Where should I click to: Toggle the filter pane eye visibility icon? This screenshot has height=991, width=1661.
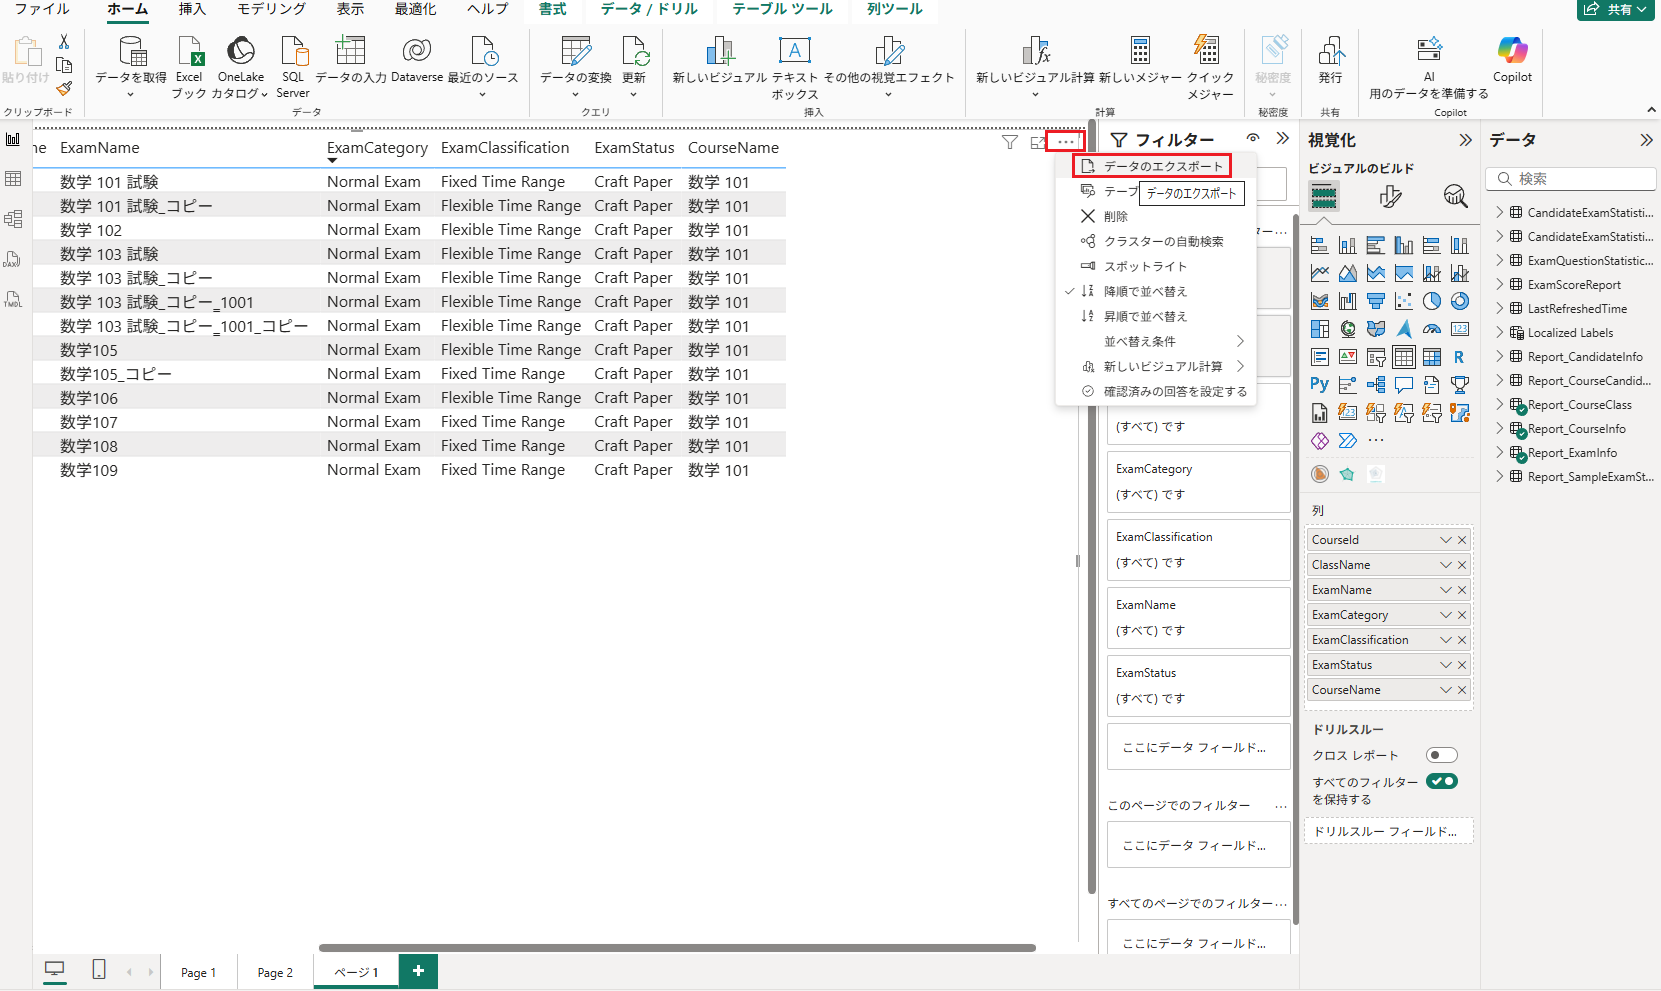[1252, 139]
